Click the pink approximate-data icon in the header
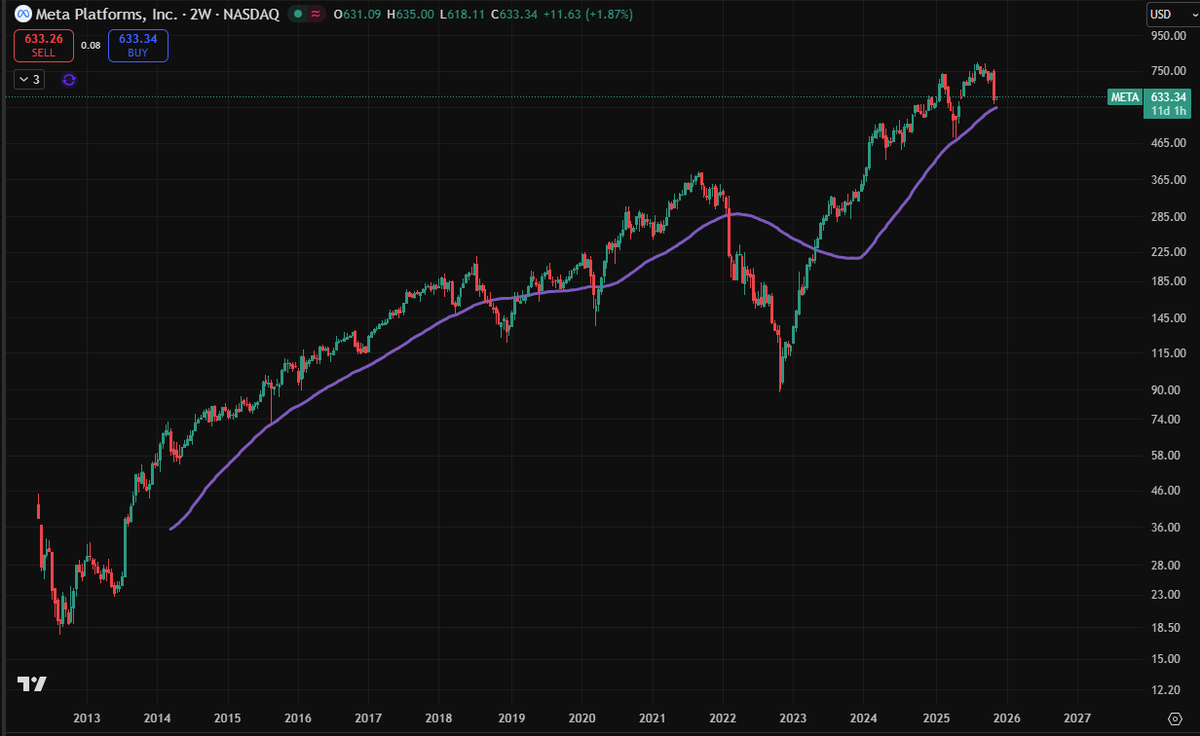Image resolution: width=1200 pixels, height=736 pixels. point(318,14)
